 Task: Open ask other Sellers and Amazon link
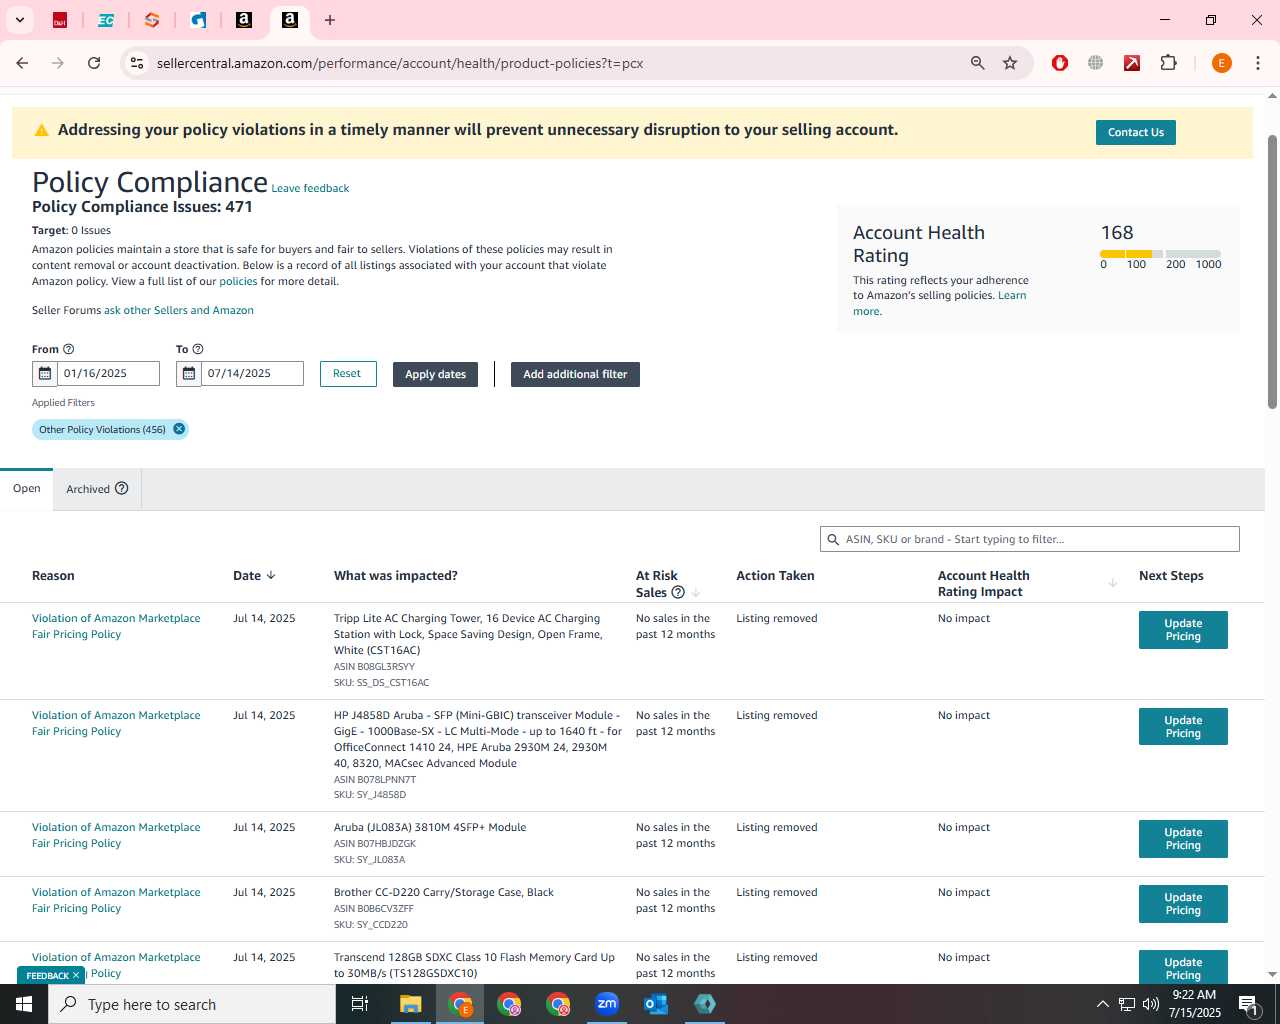coord(179,310)
